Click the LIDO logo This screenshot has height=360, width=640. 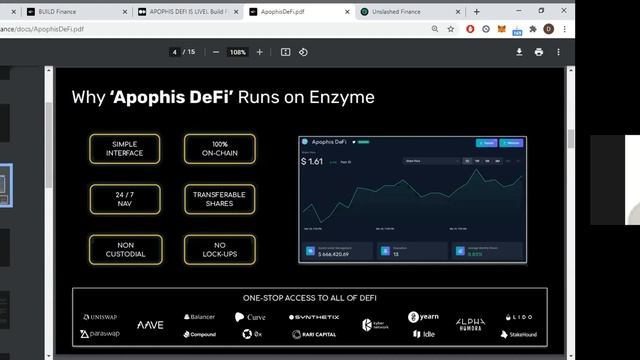coord(519,317)
